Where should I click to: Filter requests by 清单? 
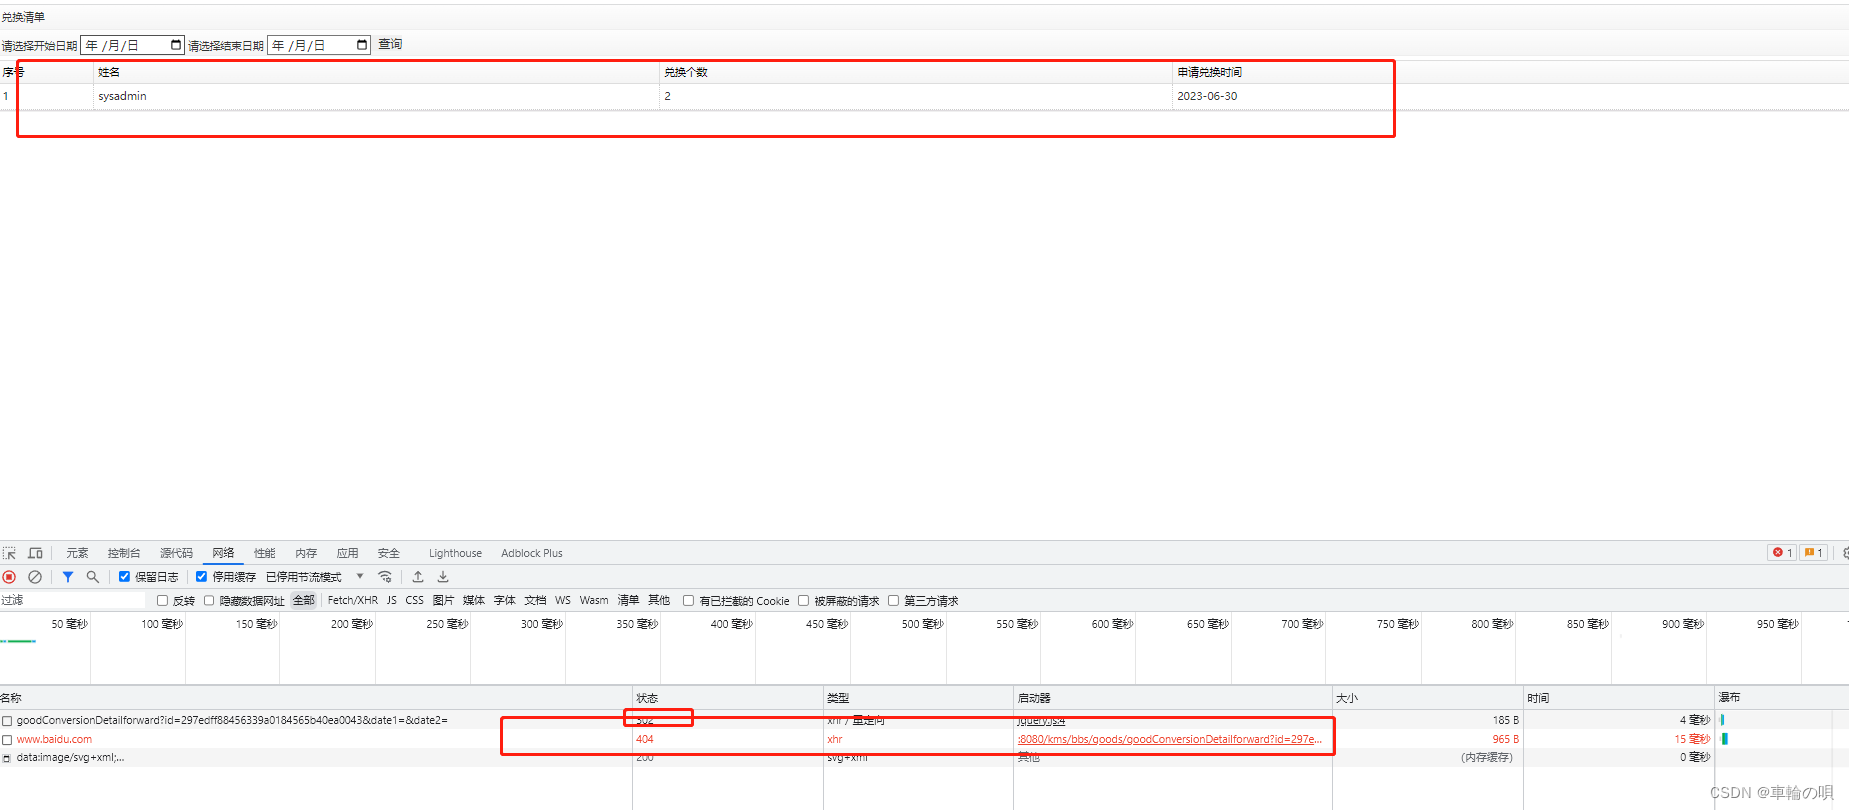pyautogui.click(x=628, y=601)
